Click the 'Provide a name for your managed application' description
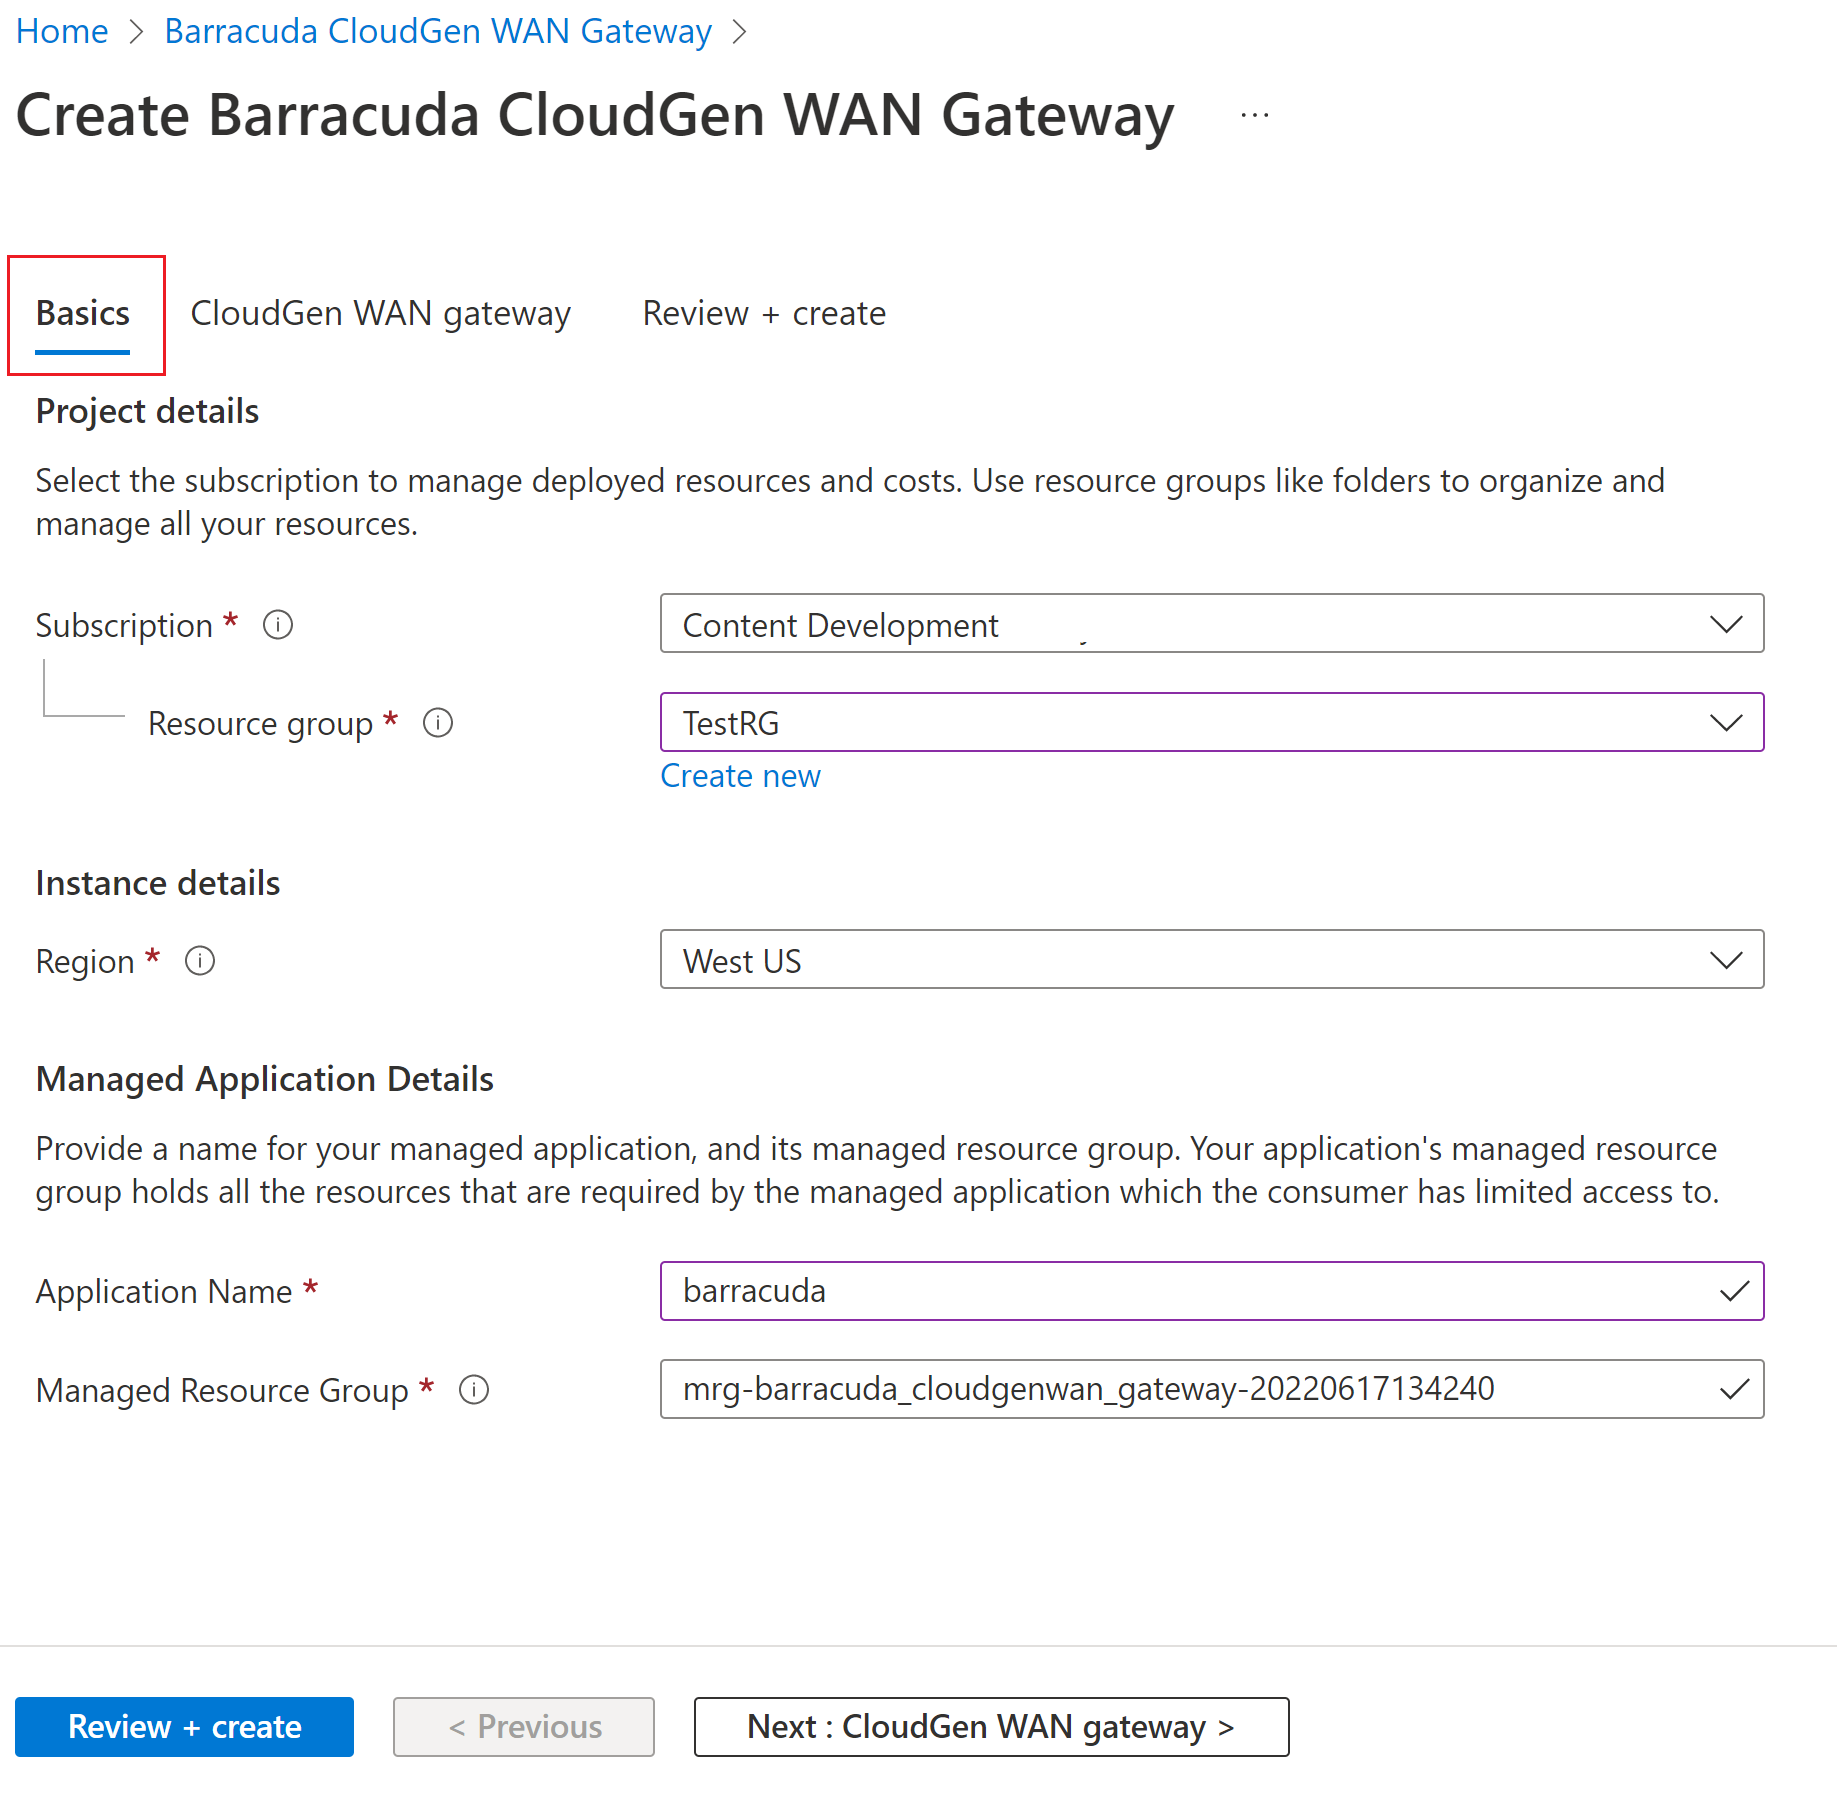Screen dimensions: 1837x1801 (x=877, y=1170)
